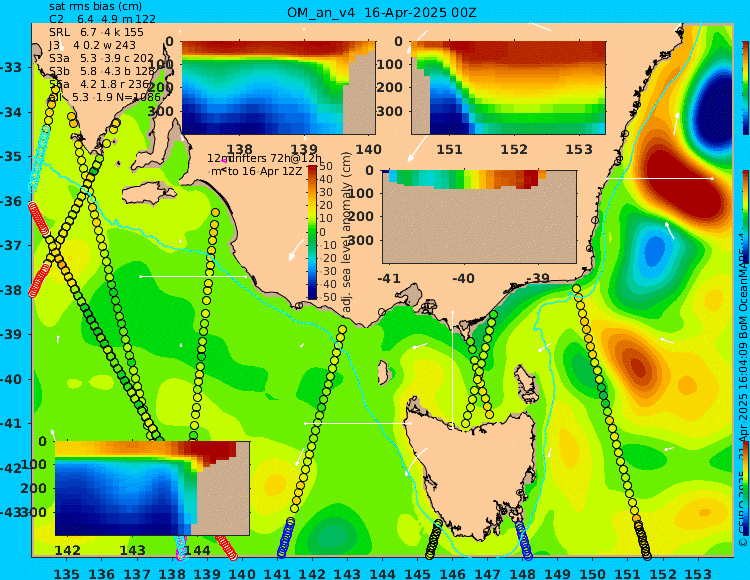Image resolution: width=750 pixels, height=580 pixels.
Task: Click the 'adj. sea level anomaly (cm)' label
Action: [x=347, y=232]
